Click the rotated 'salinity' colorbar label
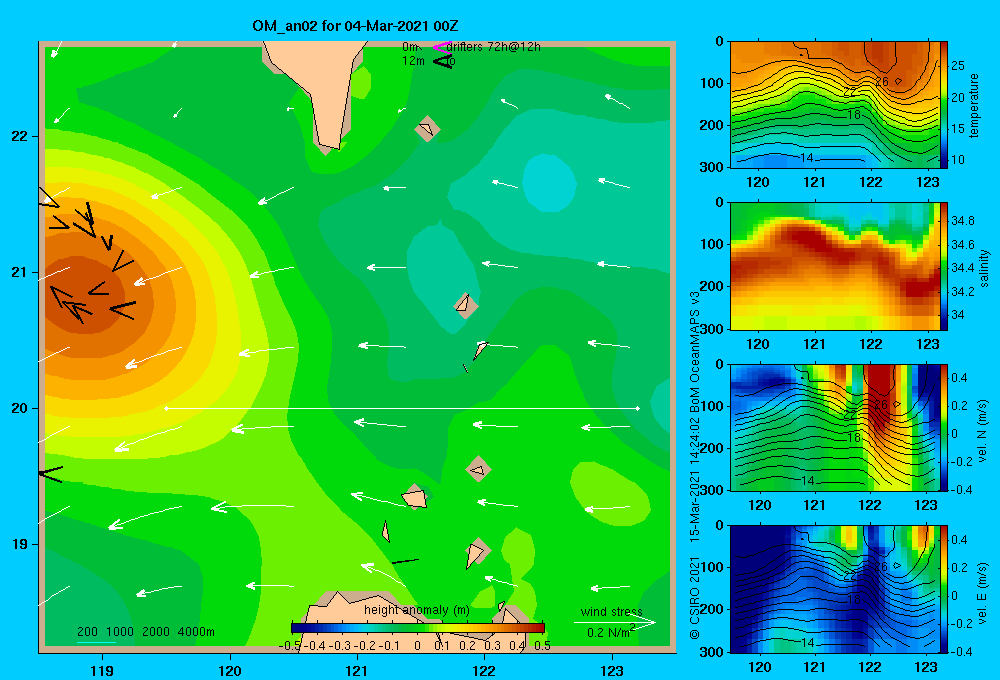The image size is (1000, 680). point(984,268)
